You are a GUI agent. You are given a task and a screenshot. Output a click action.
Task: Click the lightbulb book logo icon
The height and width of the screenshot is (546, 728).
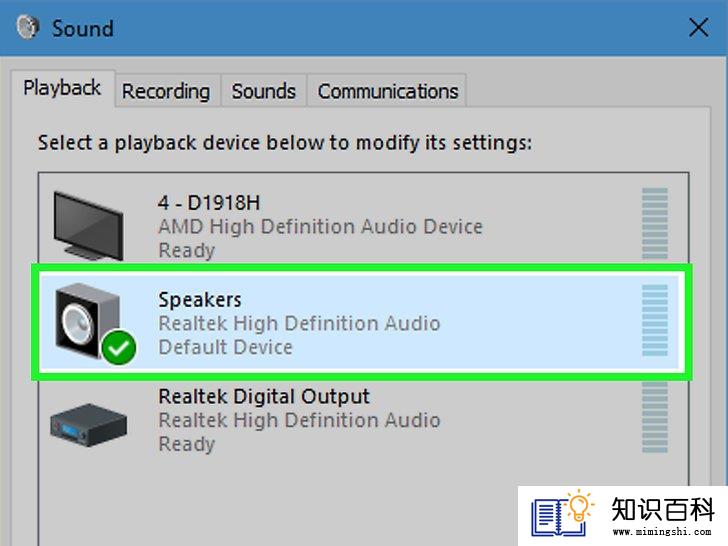562,514
